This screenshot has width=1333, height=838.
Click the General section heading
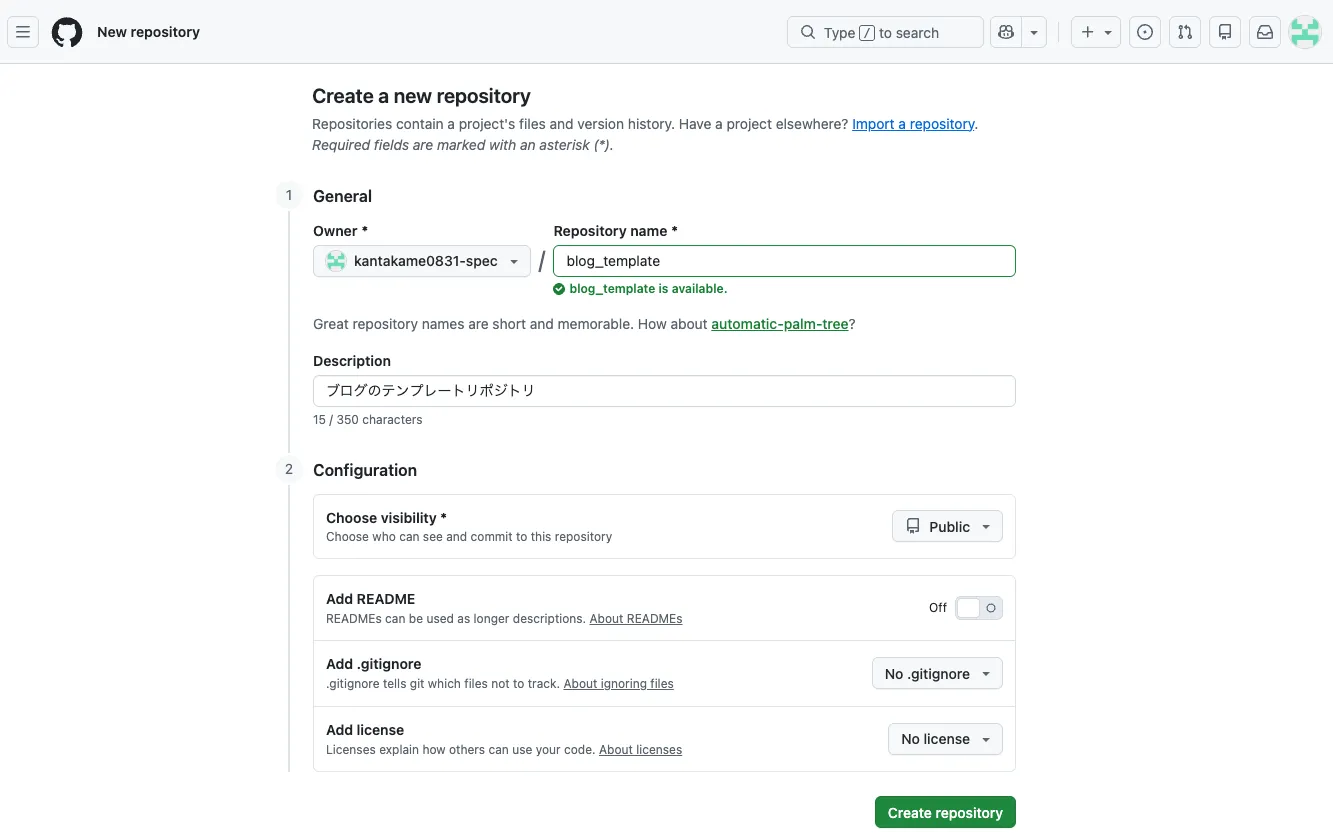(x=342, y=196)
